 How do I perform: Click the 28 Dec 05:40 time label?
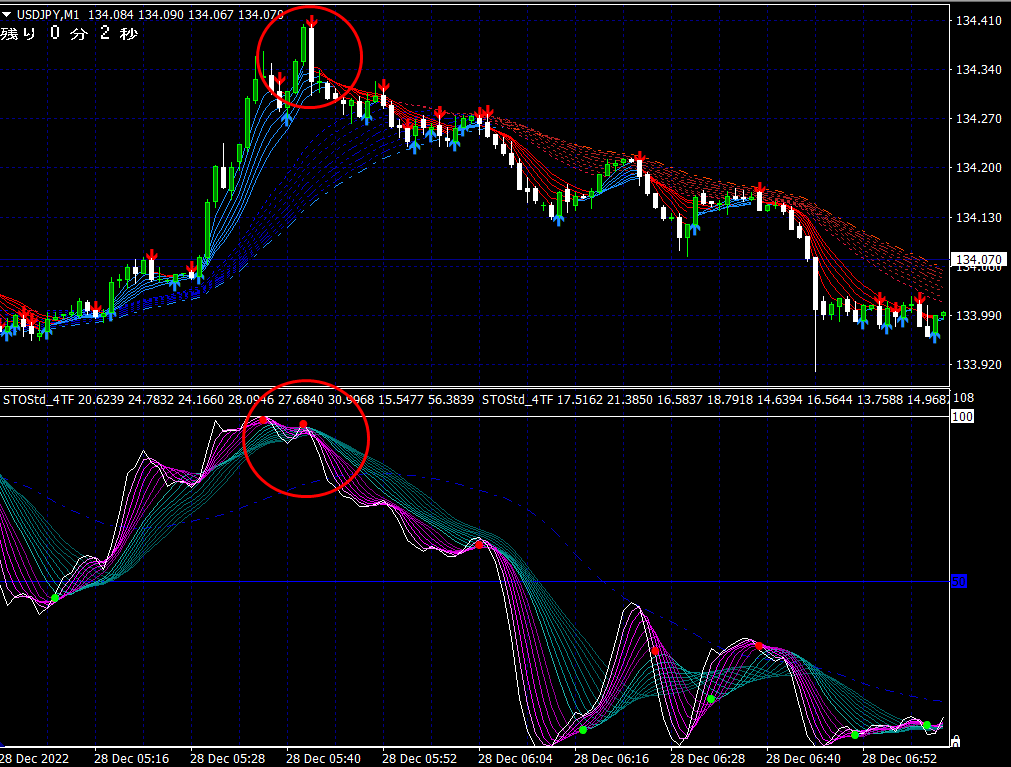(324, 758)
